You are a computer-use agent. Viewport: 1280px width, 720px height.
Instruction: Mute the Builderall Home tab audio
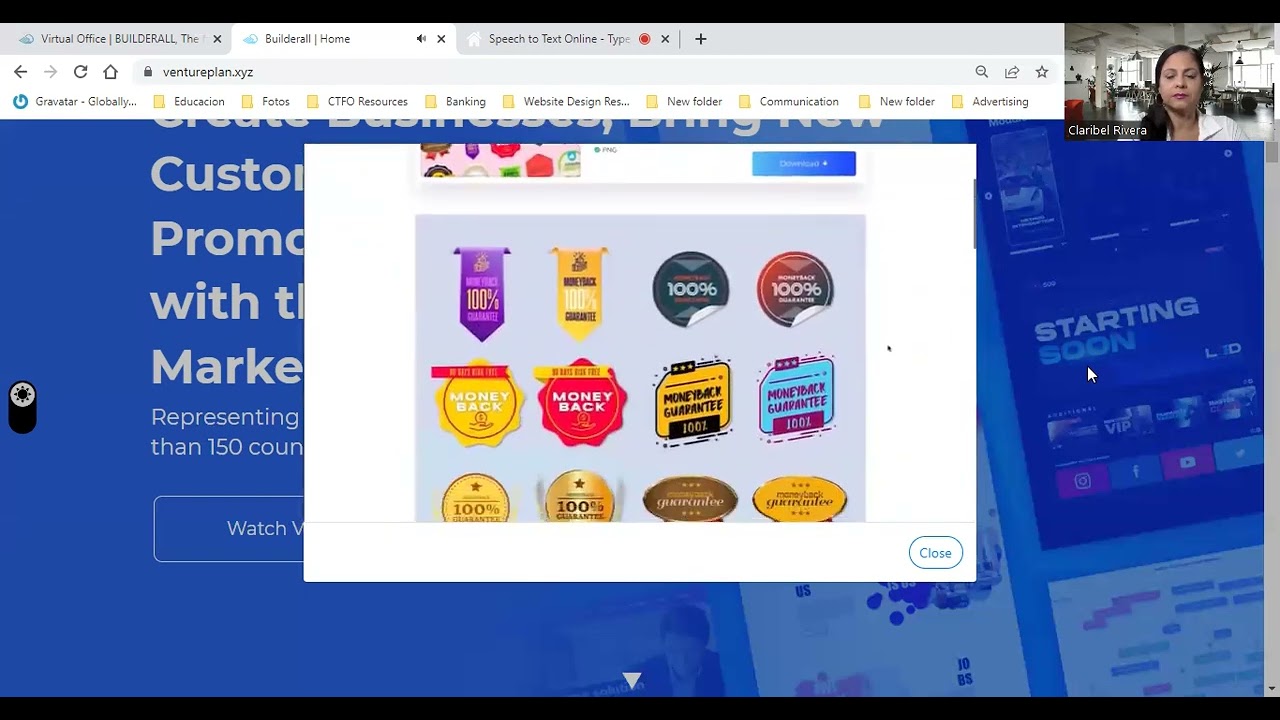(x=421, y=39)
